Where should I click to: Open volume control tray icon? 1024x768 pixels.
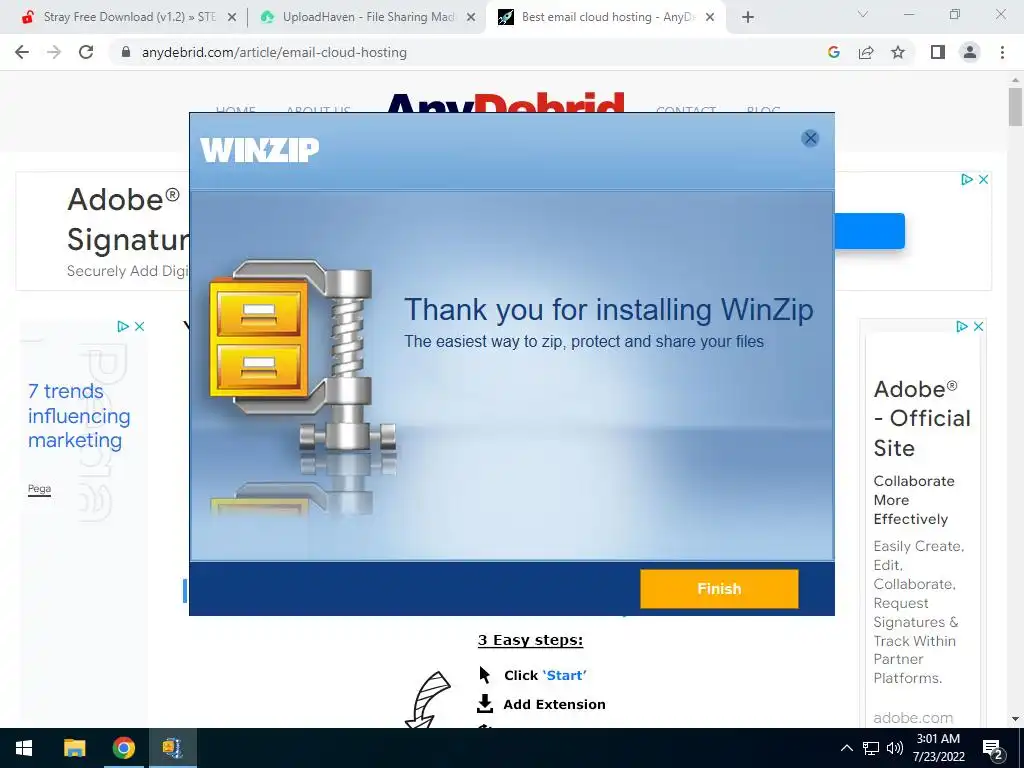tap(895, 748)
